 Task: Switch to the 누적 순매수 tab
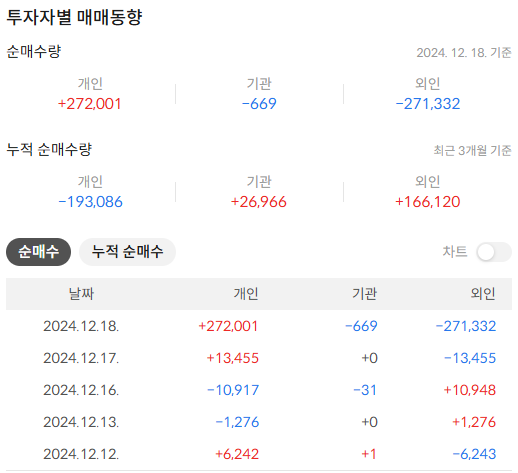(x=127, y=252)
